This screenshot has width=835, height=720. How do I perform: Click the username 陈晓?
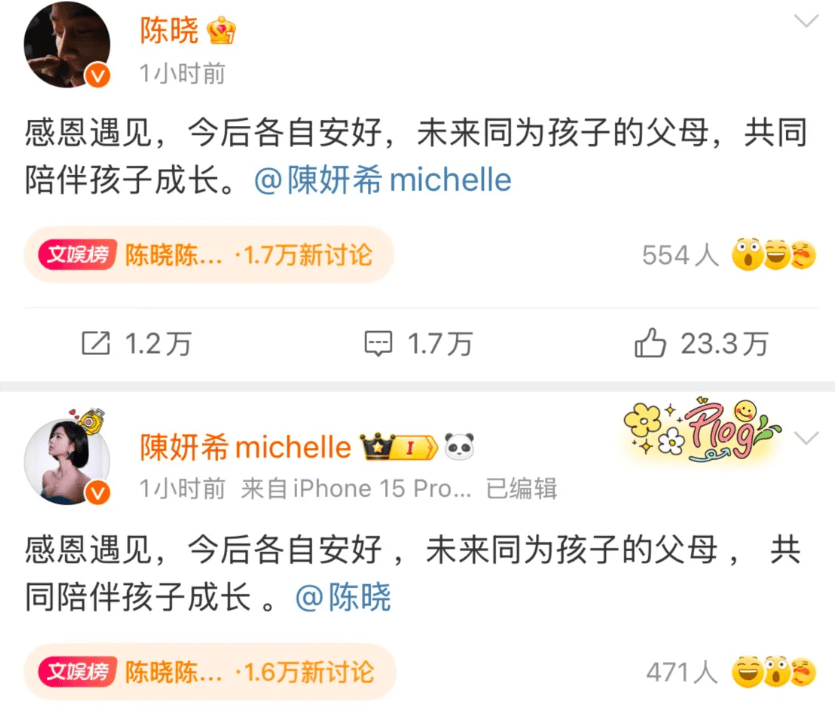[169, 30]
